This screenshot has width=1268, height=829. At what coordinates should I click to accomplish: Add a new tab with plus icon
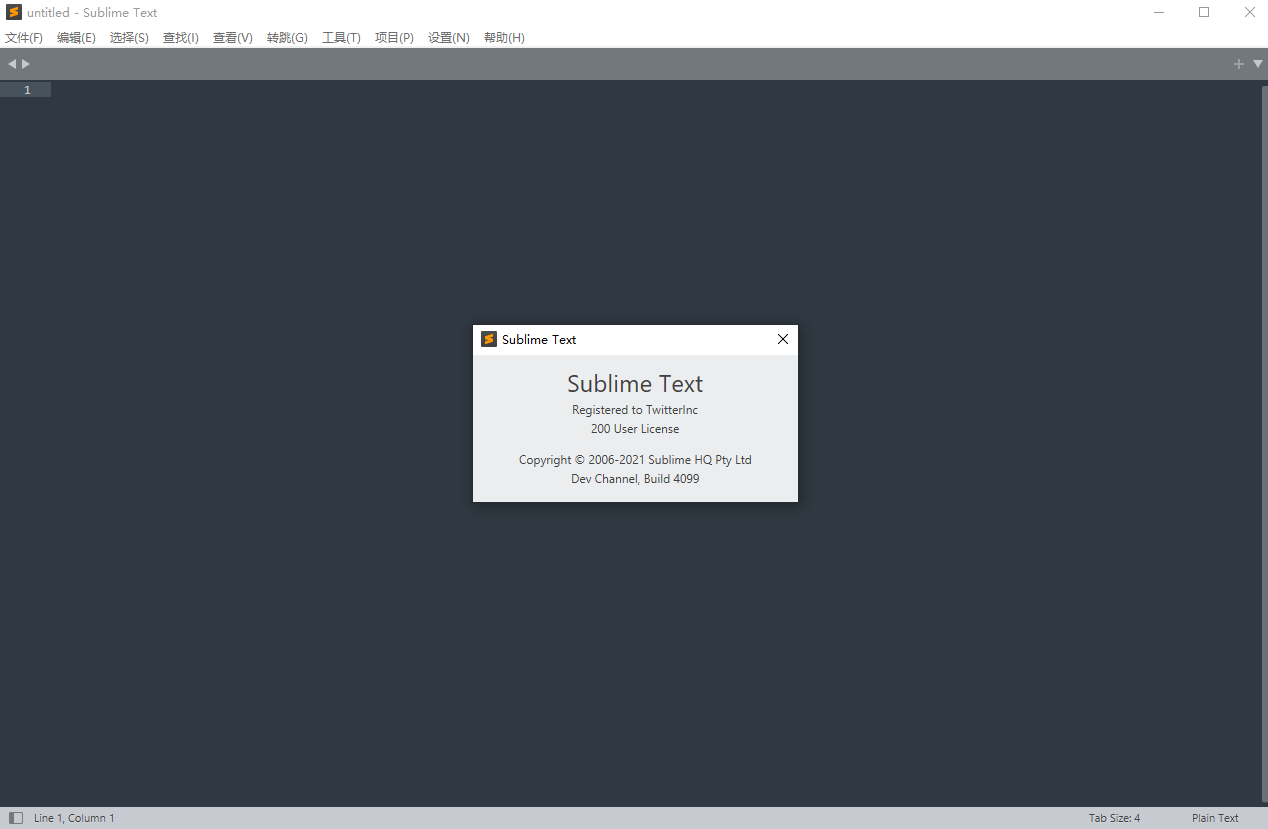1239,64
